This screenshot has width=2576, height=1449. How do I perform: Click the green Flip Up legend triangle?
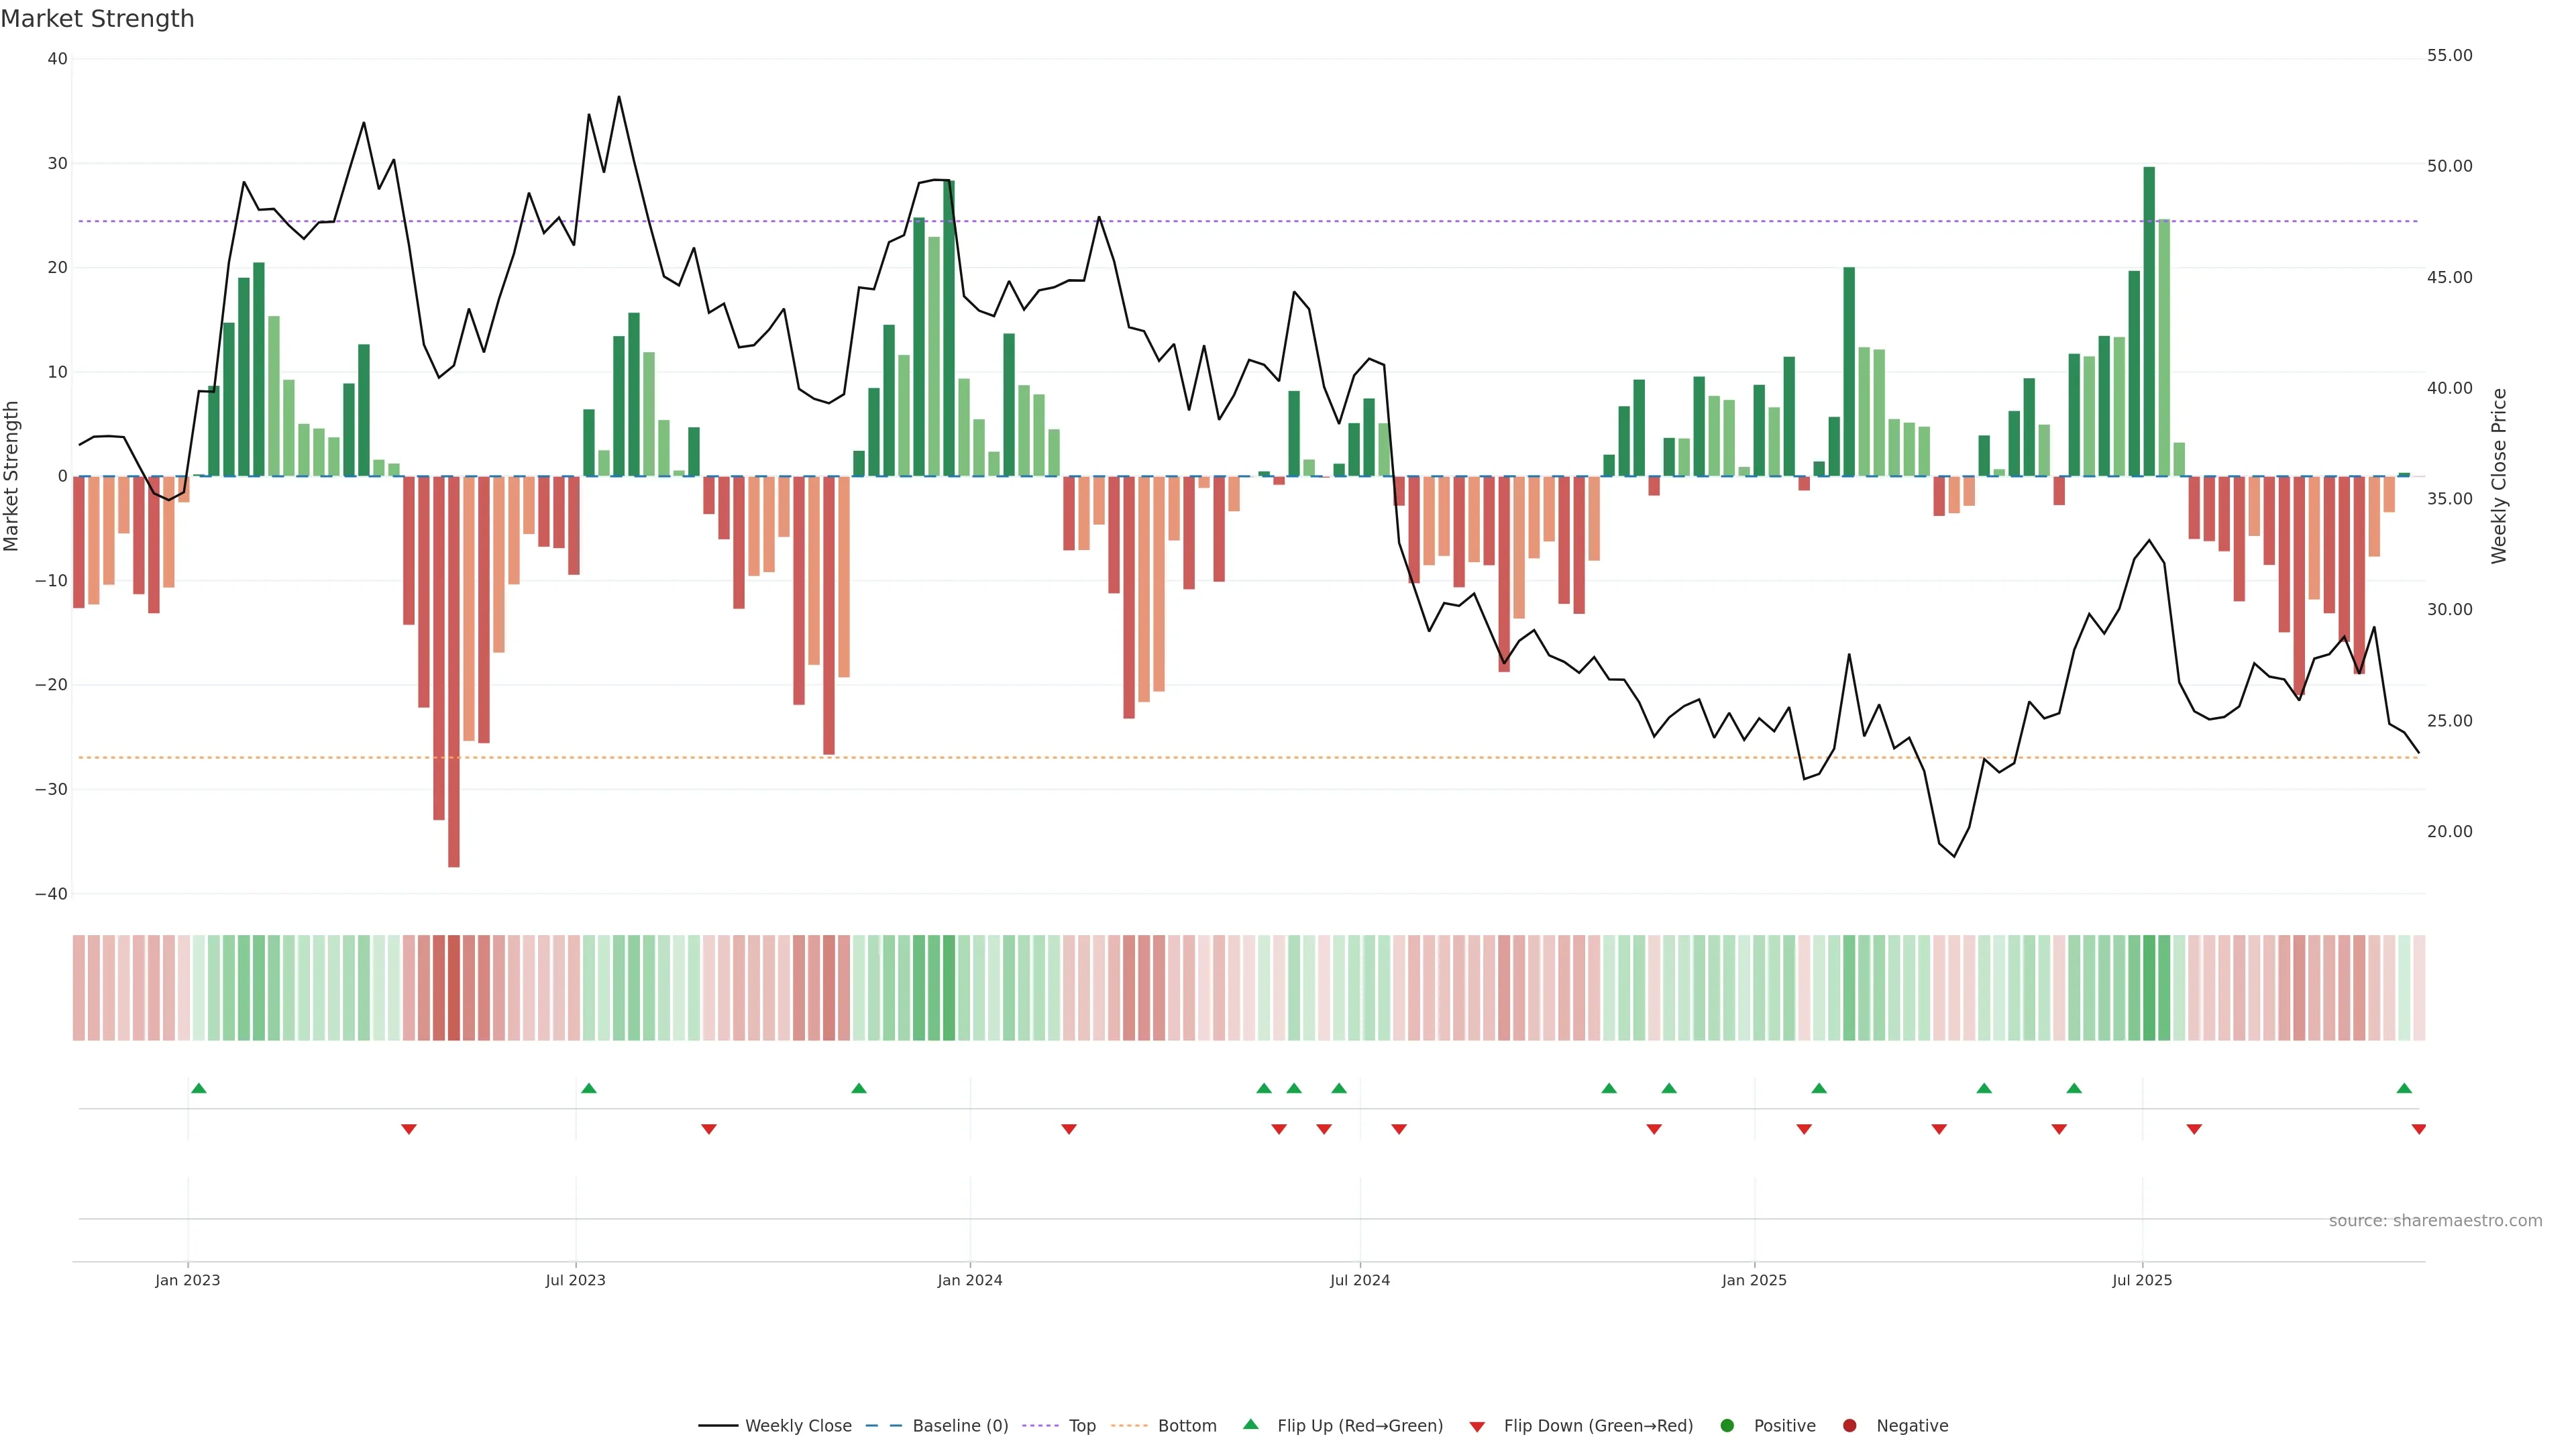[x=1250, y=1424]
